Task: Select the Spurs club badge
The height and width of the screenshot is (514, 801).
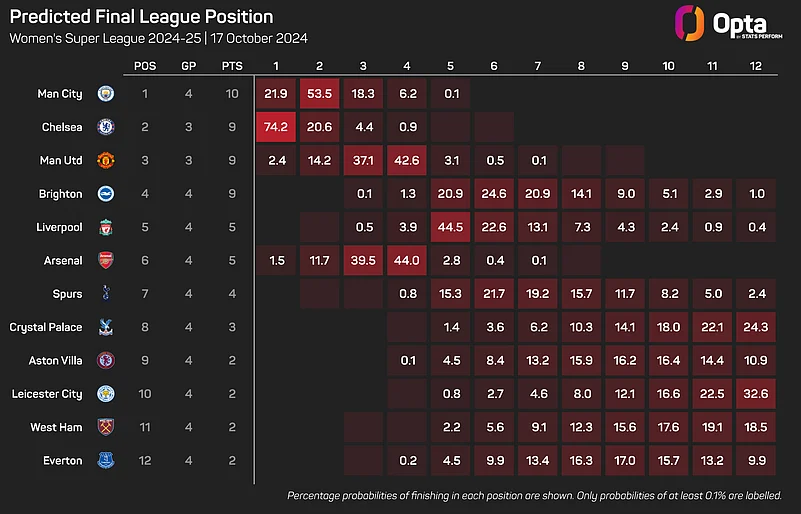Action: coord(106,294)
